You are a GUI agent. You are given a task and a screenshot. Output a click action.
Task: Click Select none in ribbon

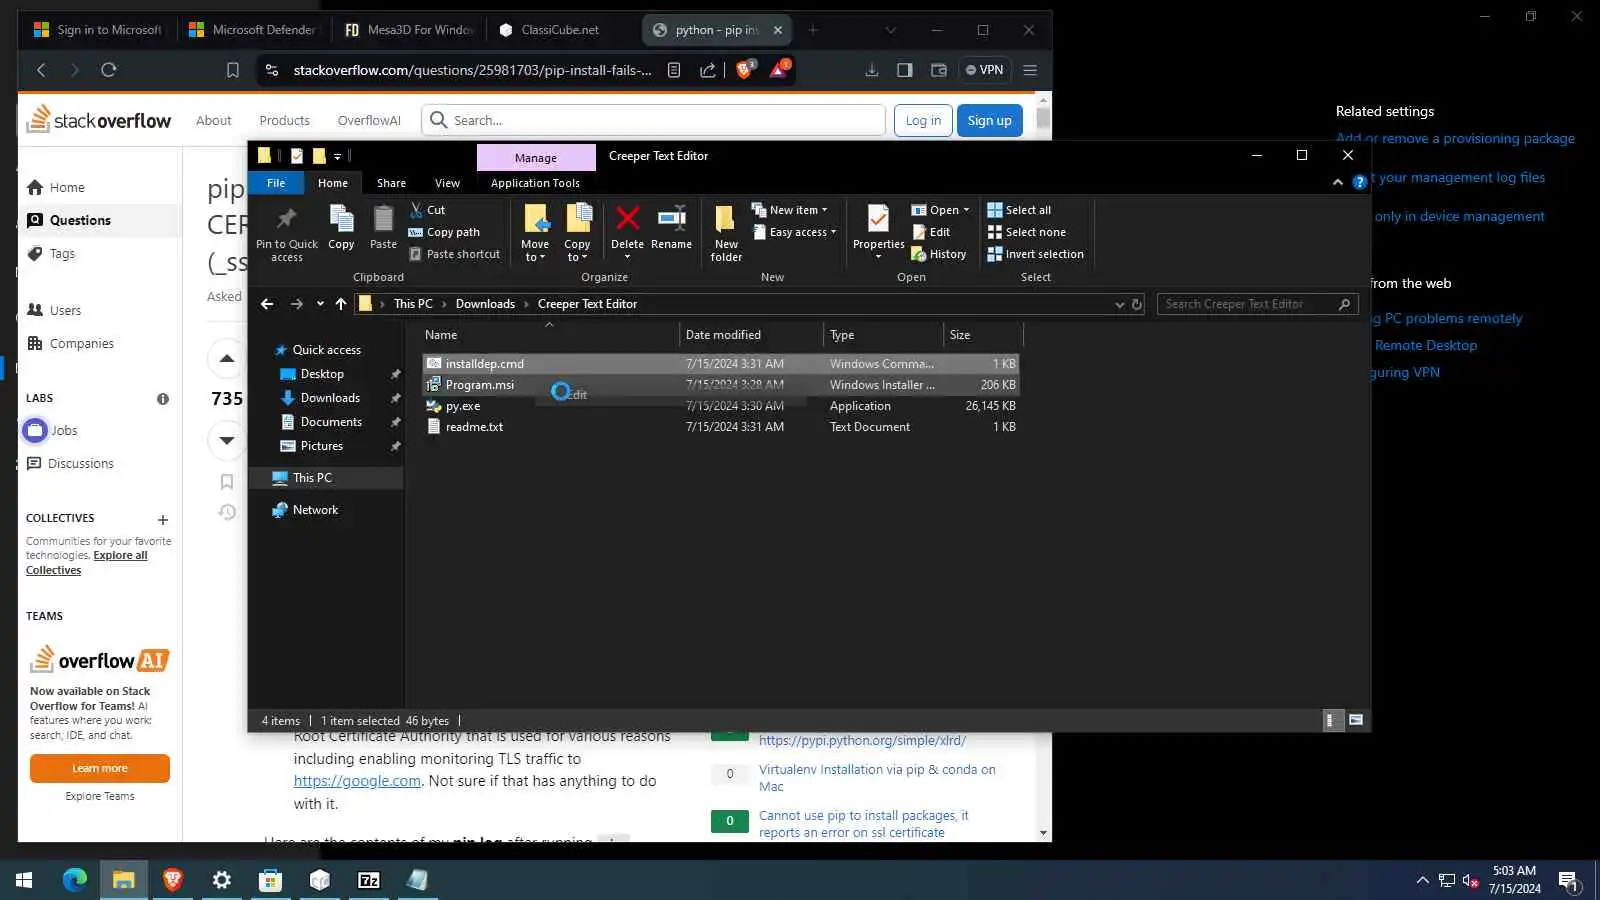coord(1026,232)
